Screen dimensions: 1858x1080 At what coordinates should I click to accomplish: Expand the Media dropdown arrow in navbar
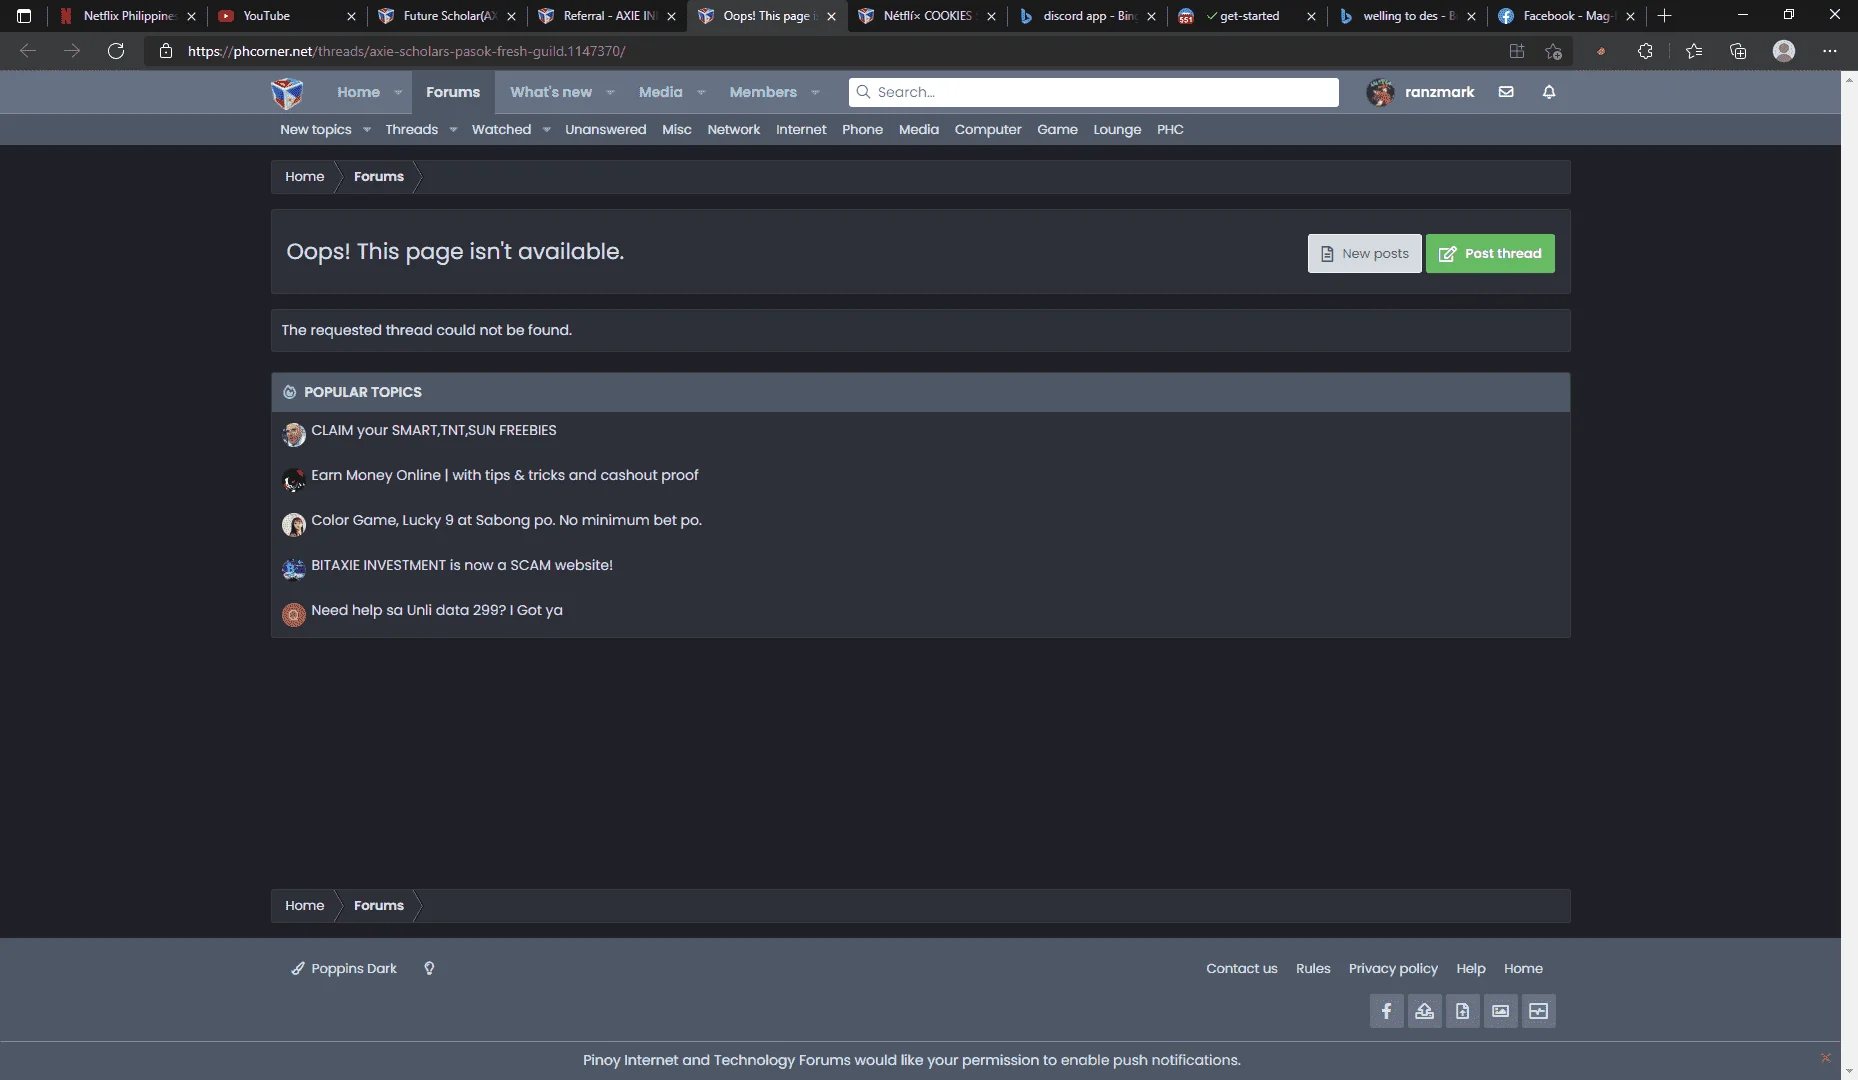[x=701, y=92]
